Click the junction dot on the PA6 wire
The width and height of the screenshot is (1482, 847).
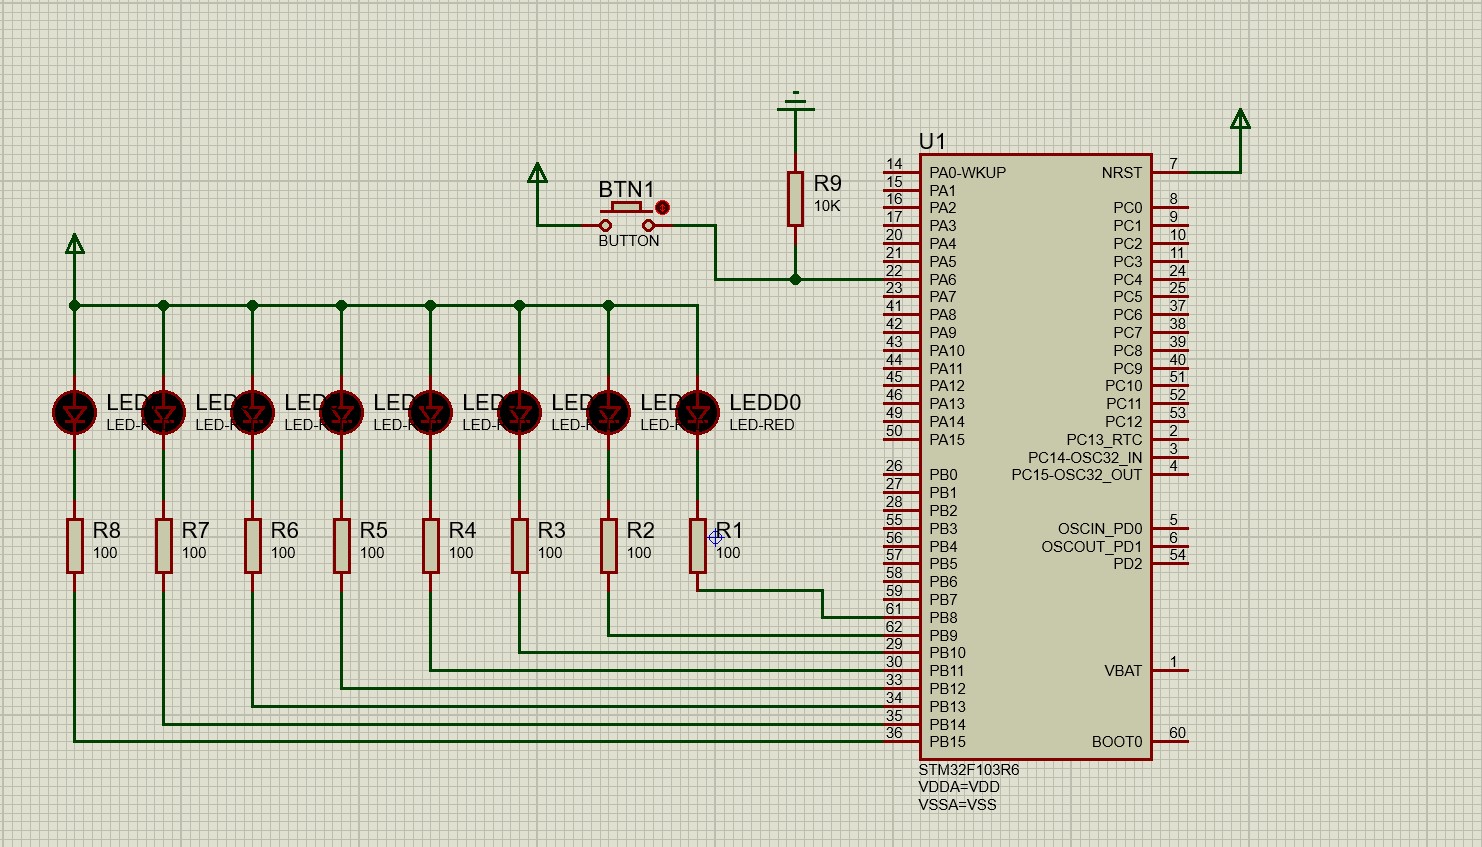795,279
